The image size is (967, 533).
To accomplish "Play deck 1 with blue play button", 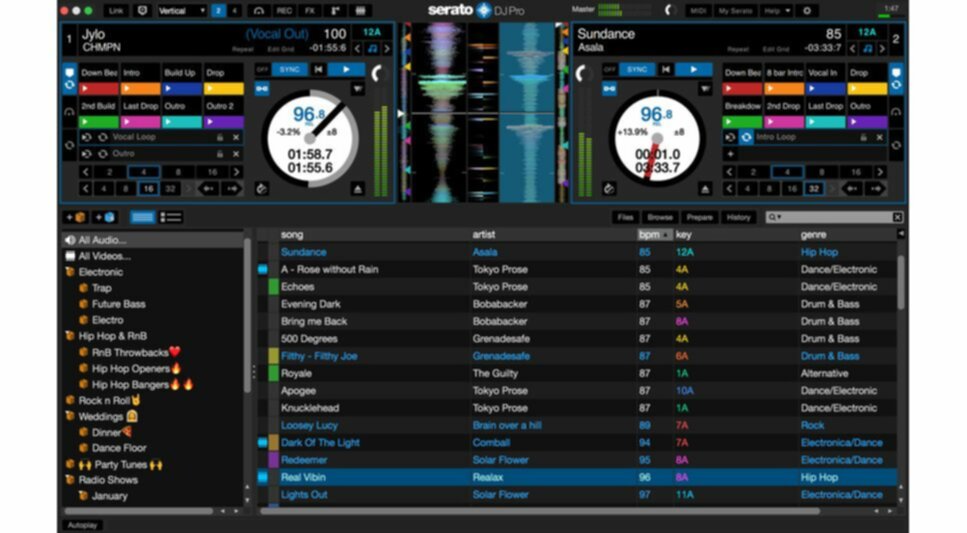I will pyautogui.click(x=346, y=70).
